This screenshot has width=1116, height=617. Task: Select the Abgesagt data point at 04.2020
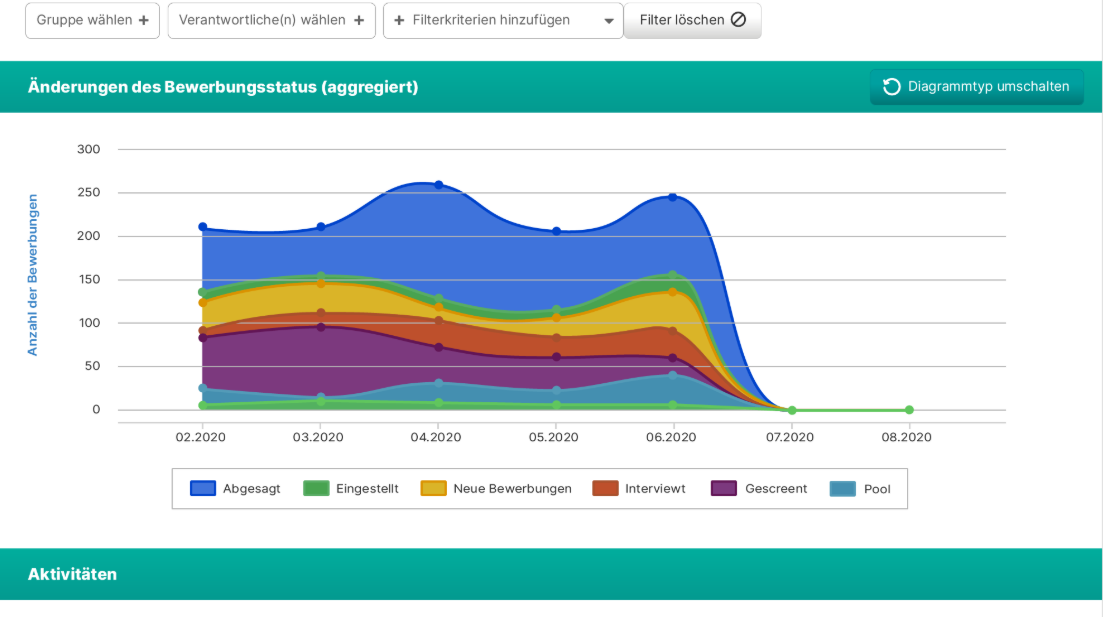(x=438, y=185)
